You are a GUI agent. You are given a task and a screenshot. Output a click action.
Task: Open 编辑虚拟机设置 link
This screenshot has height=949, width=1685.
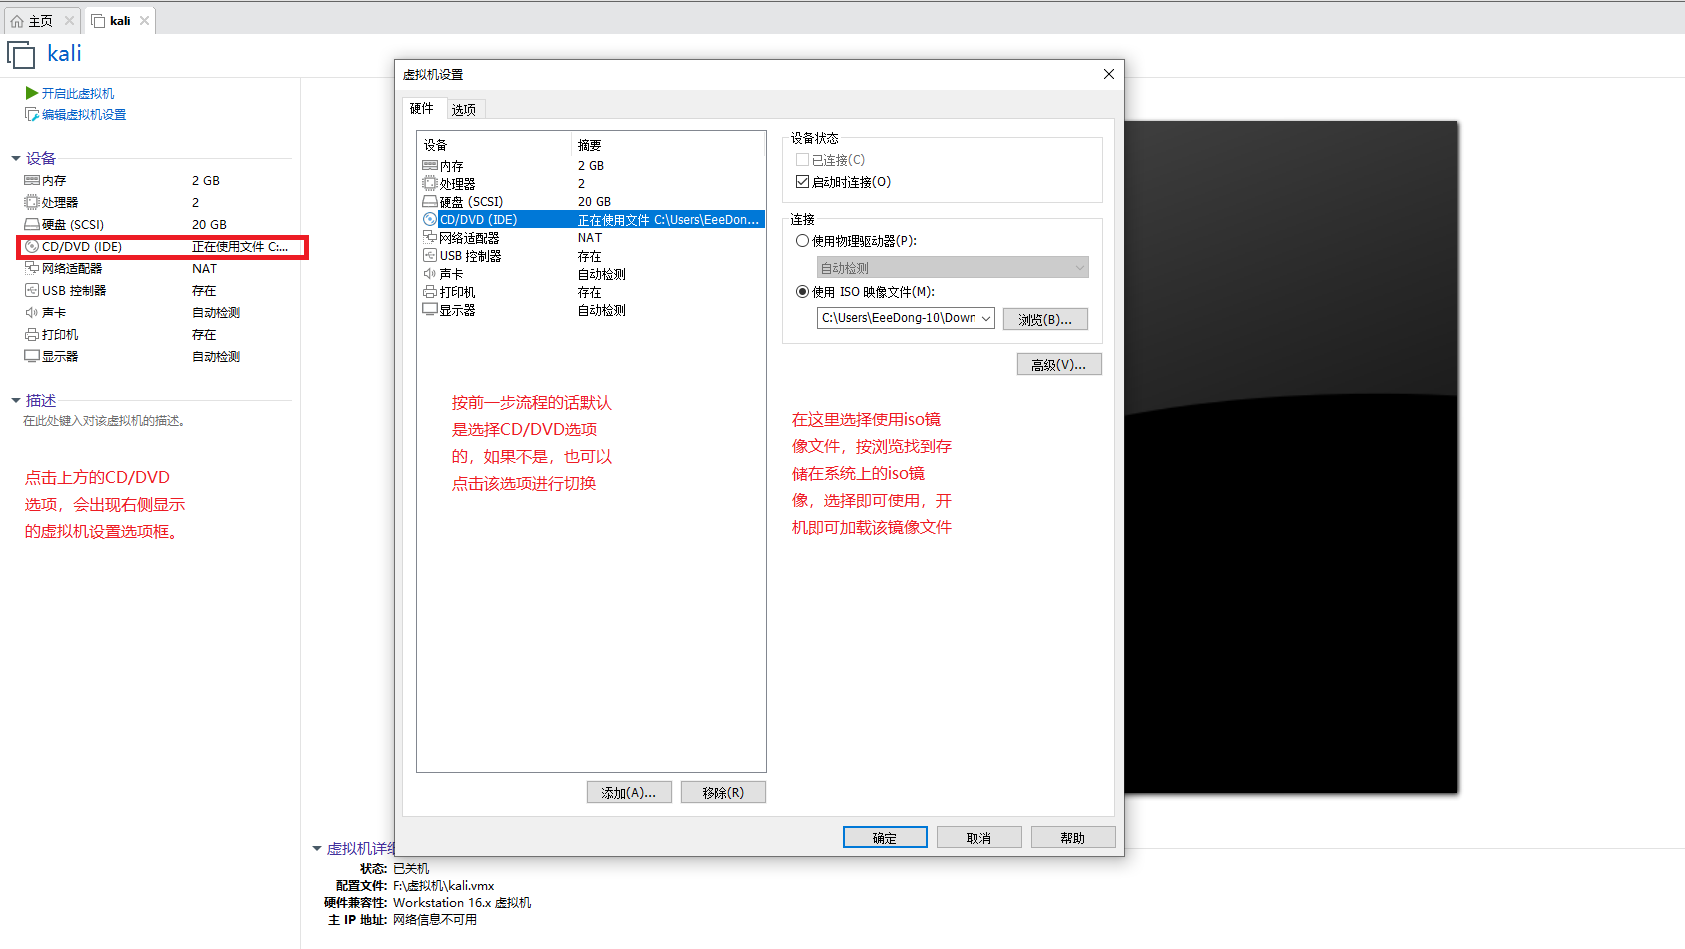tap(84, 115)
